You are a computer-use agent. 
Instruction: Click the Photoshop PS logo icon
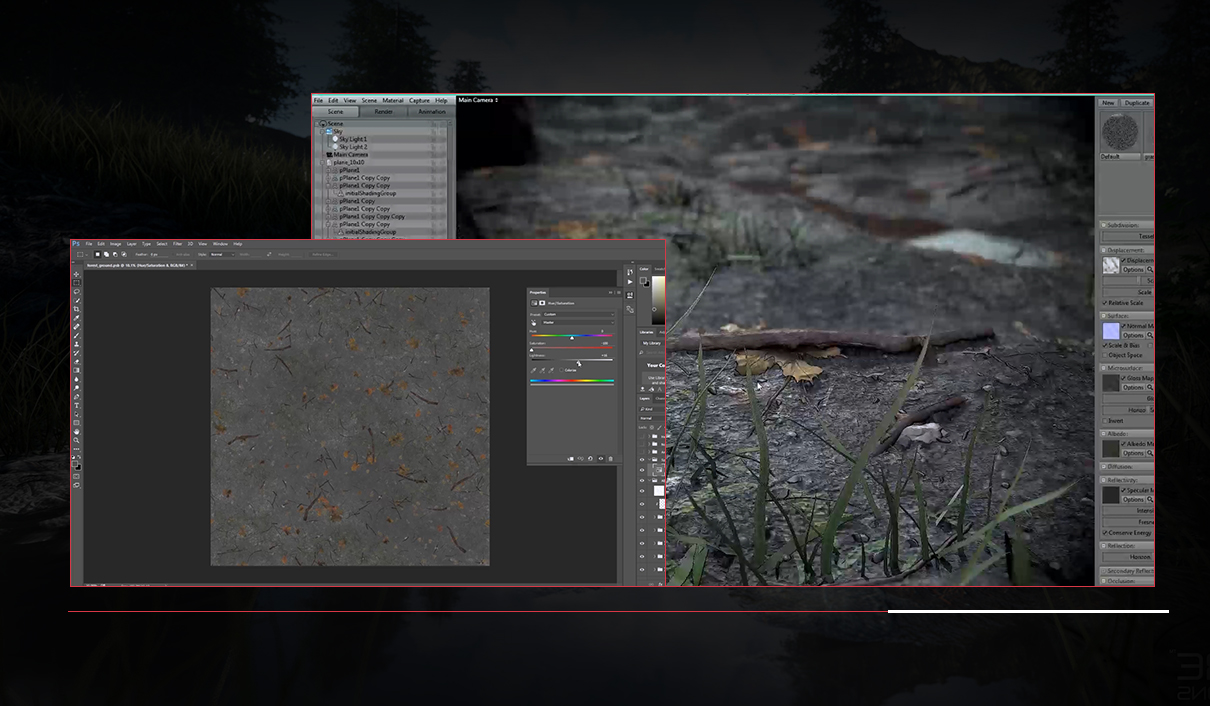[76, 244]
